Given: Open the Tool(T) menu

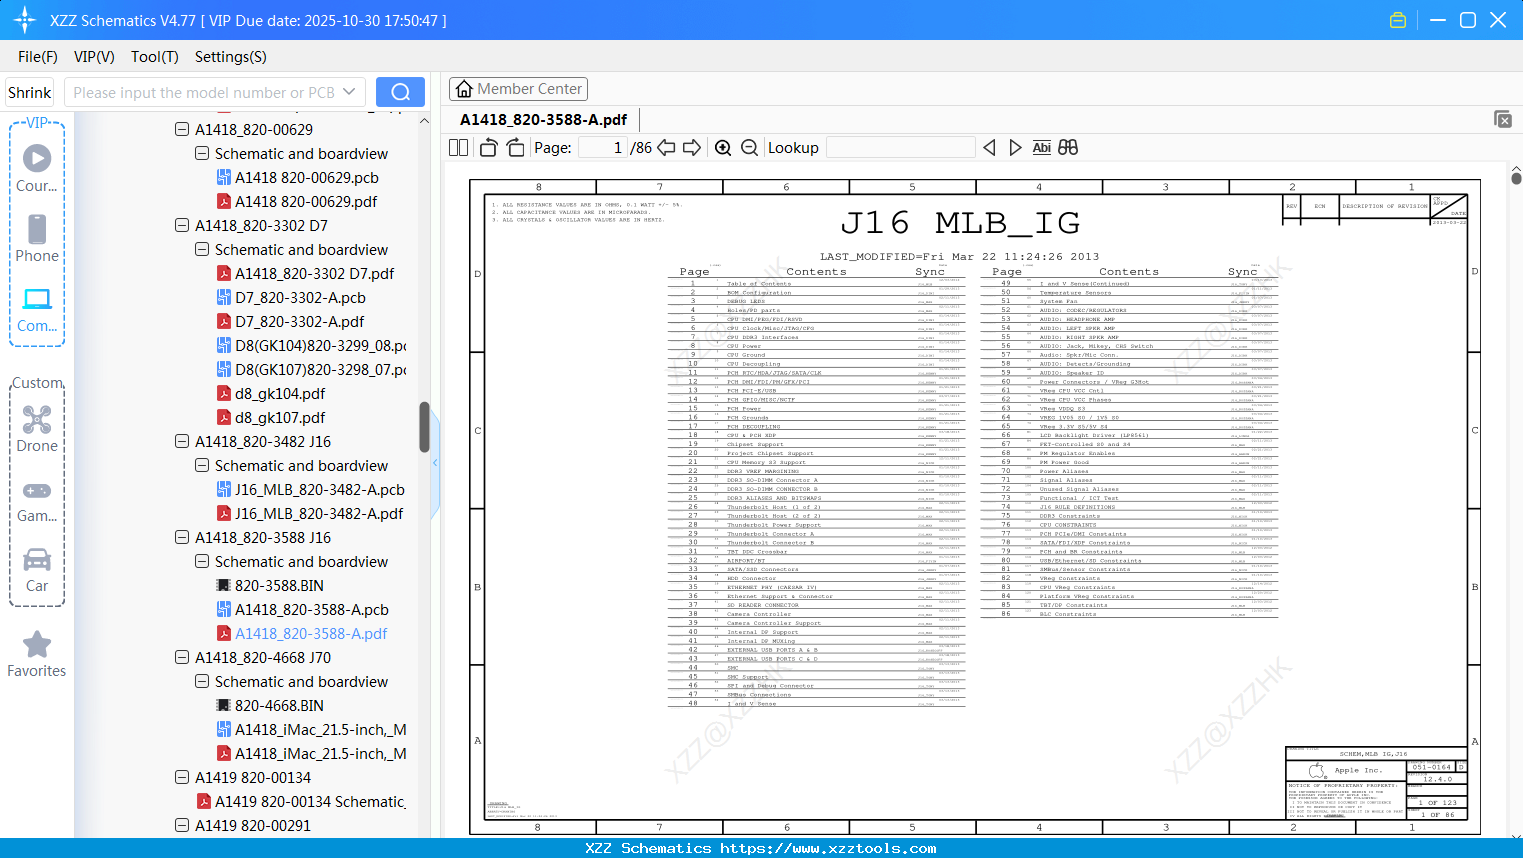Looking at the screenshot, I should click(155, 57).
